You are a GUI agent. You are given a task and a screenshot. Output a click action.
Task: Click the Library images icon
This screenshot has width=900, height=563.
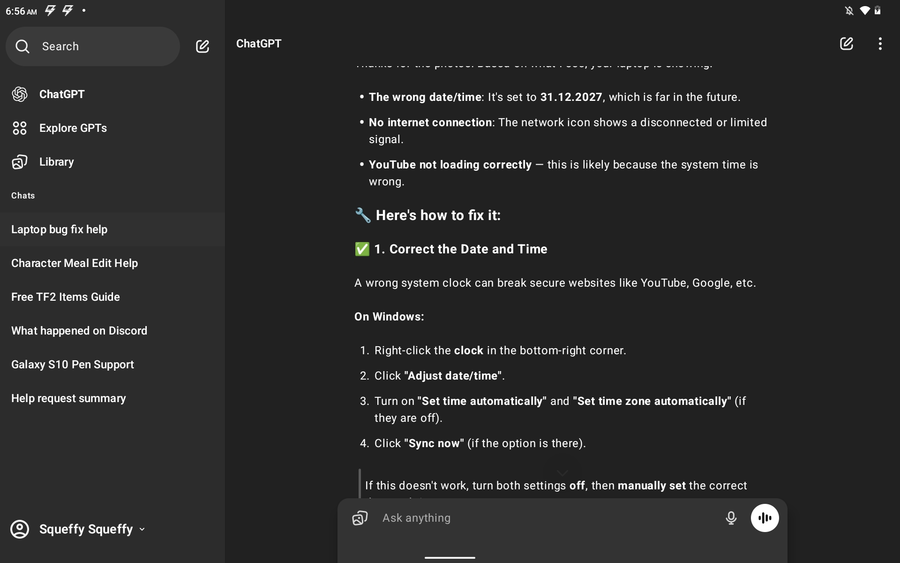coord(20,162)
